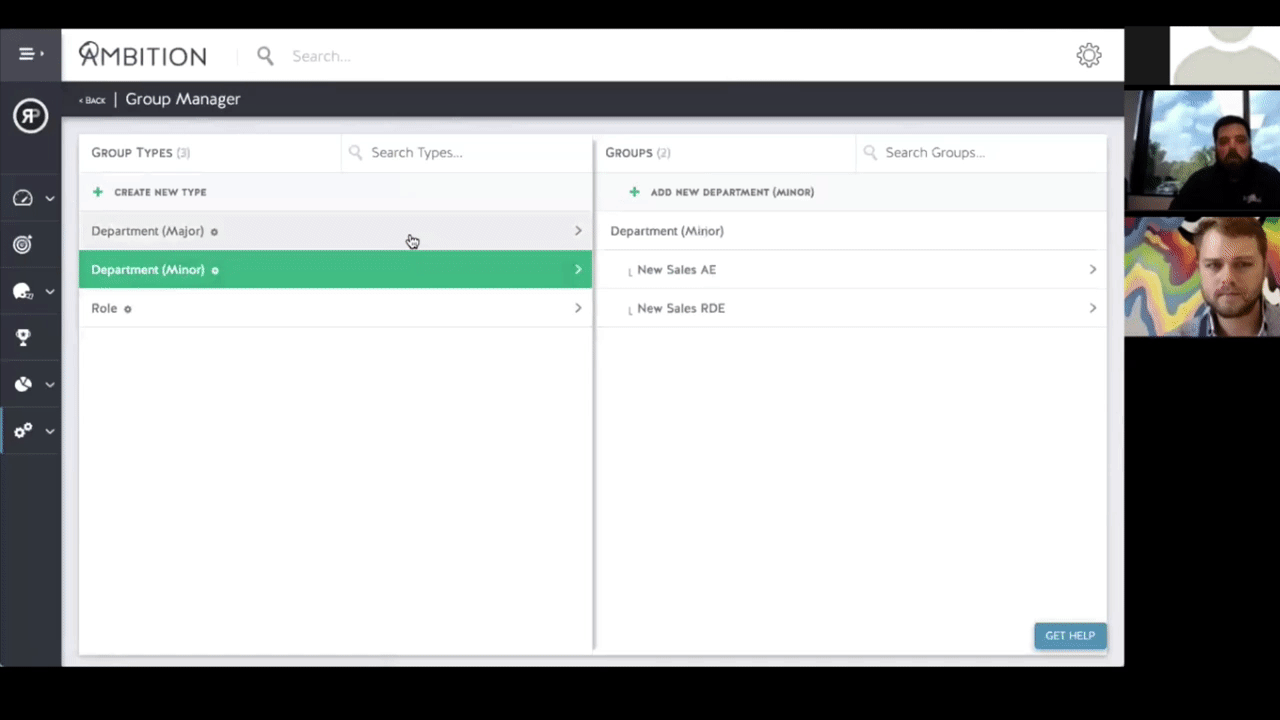Select the New Sales RDE group

pos(681,308)
